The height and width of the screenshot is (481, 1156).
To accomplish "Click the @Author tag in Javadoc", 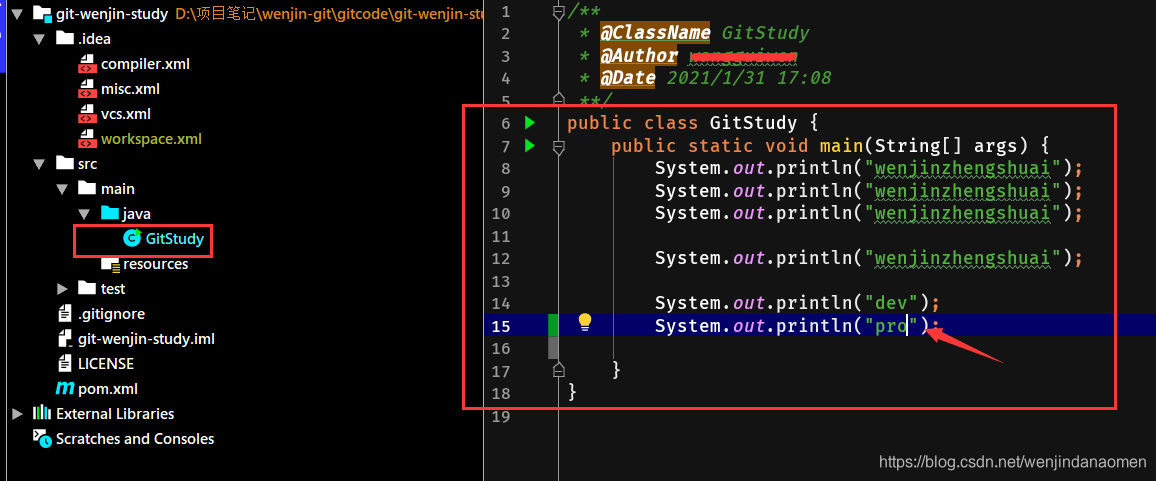I will click(638, 55).
